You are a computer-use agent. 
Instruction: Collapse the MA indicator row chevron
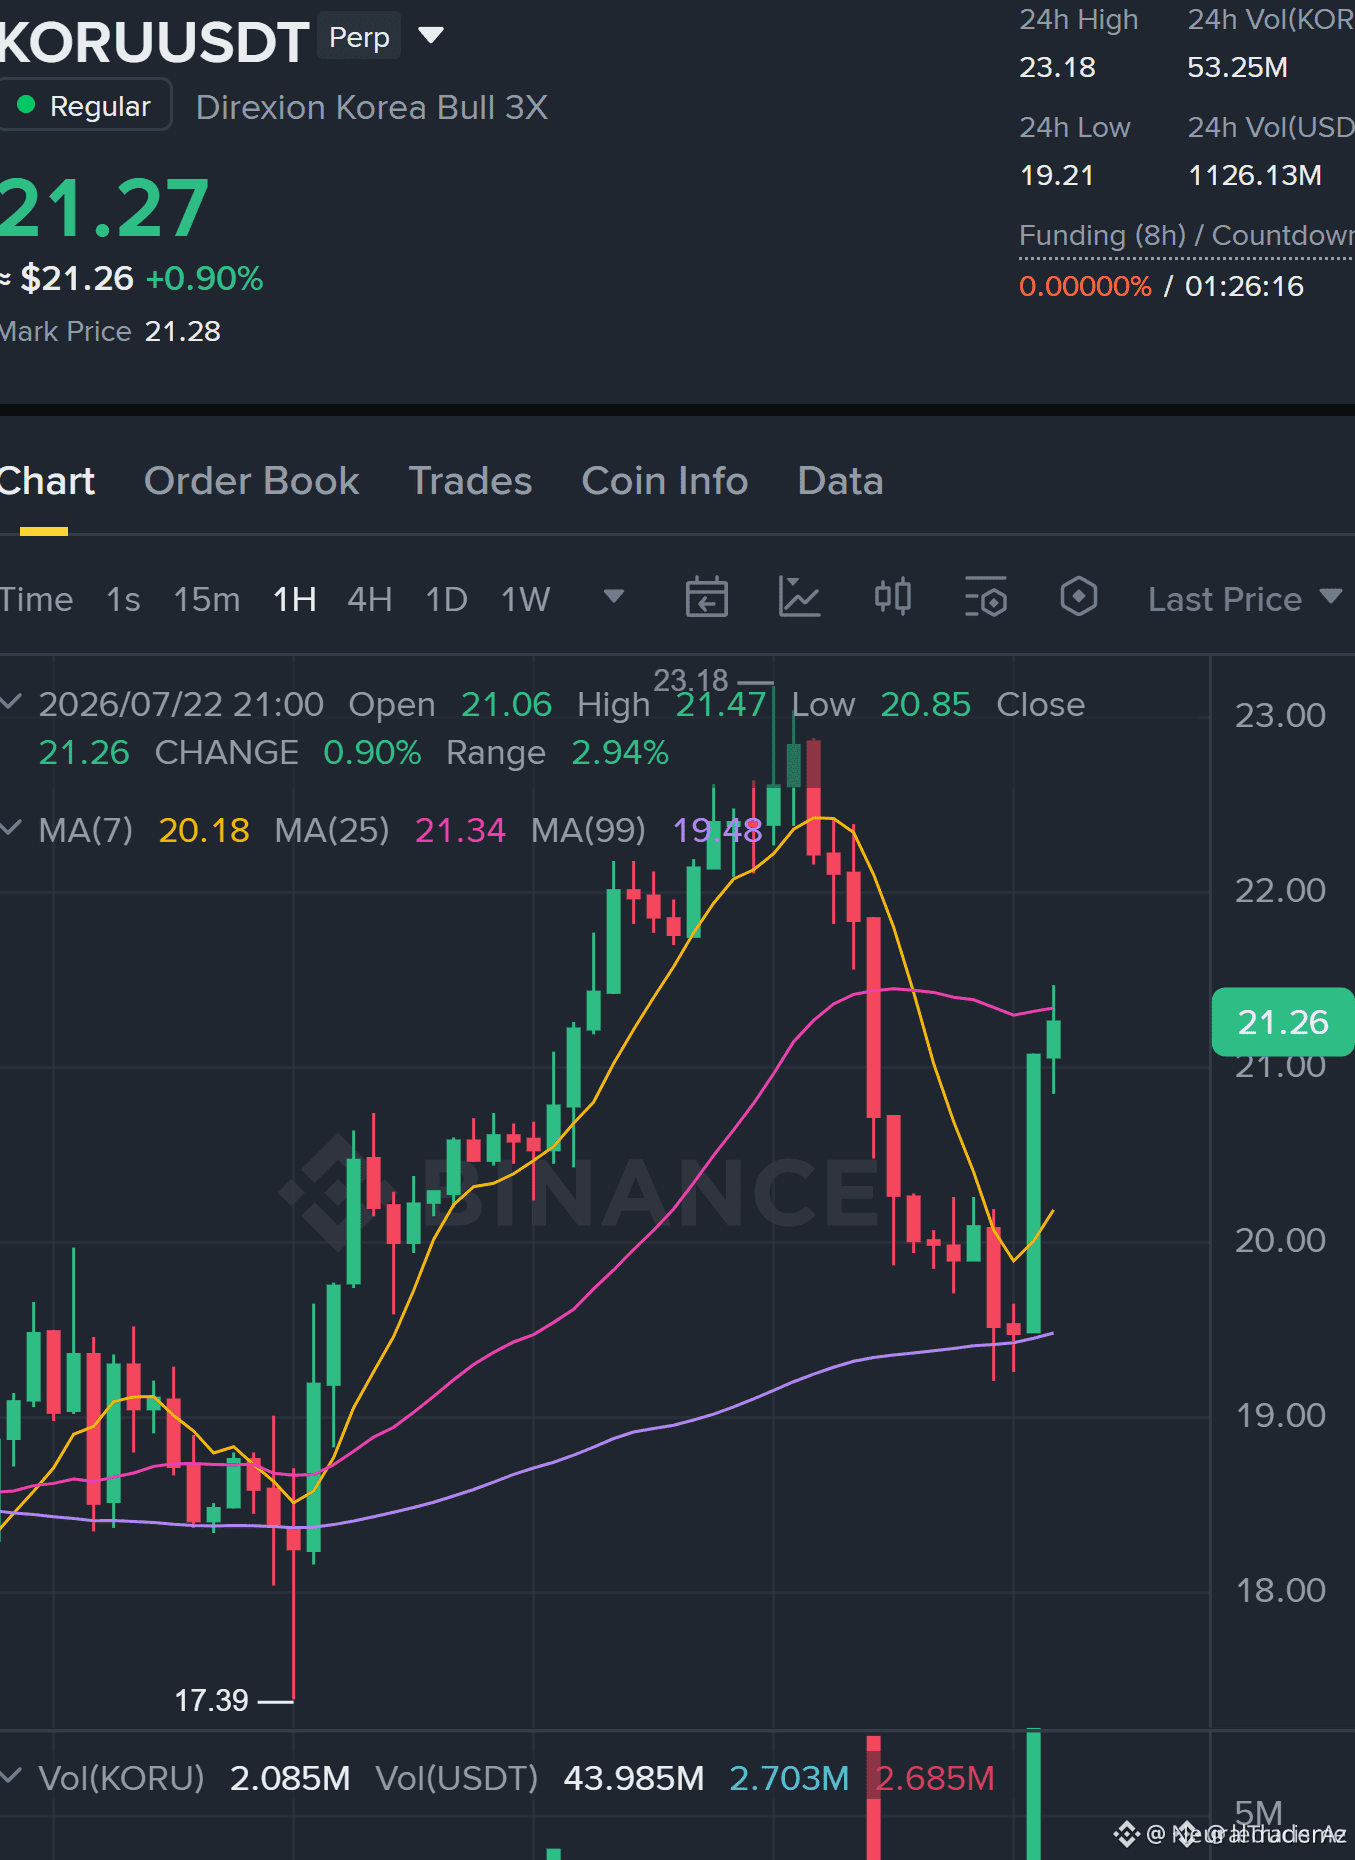[x=11, y=828]
